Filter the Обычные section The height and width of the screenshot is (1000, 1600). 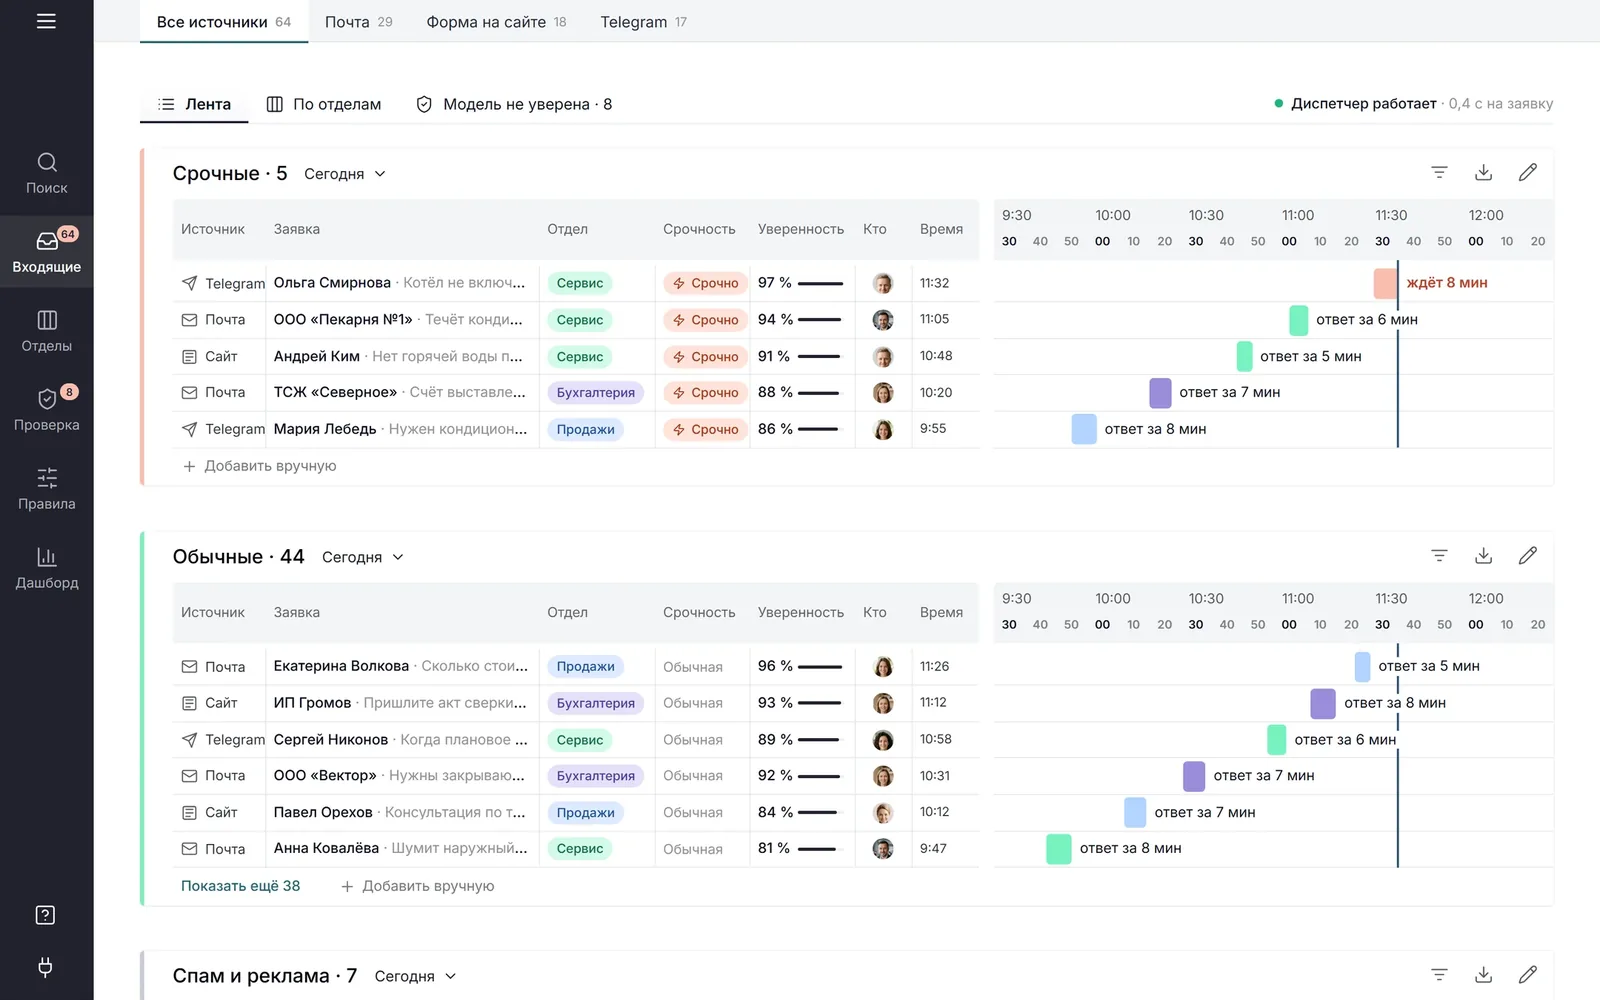pyautogui.click(x=1439, y=556)
